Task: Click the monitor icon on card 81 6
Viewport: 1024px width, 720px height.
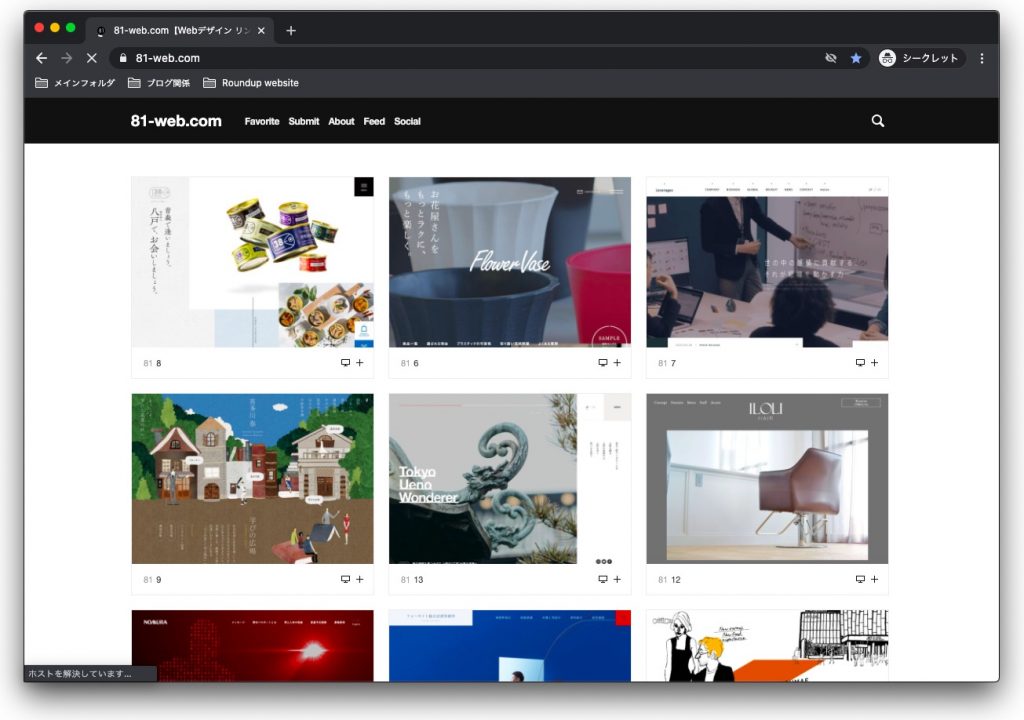Action: click(603, 363)
